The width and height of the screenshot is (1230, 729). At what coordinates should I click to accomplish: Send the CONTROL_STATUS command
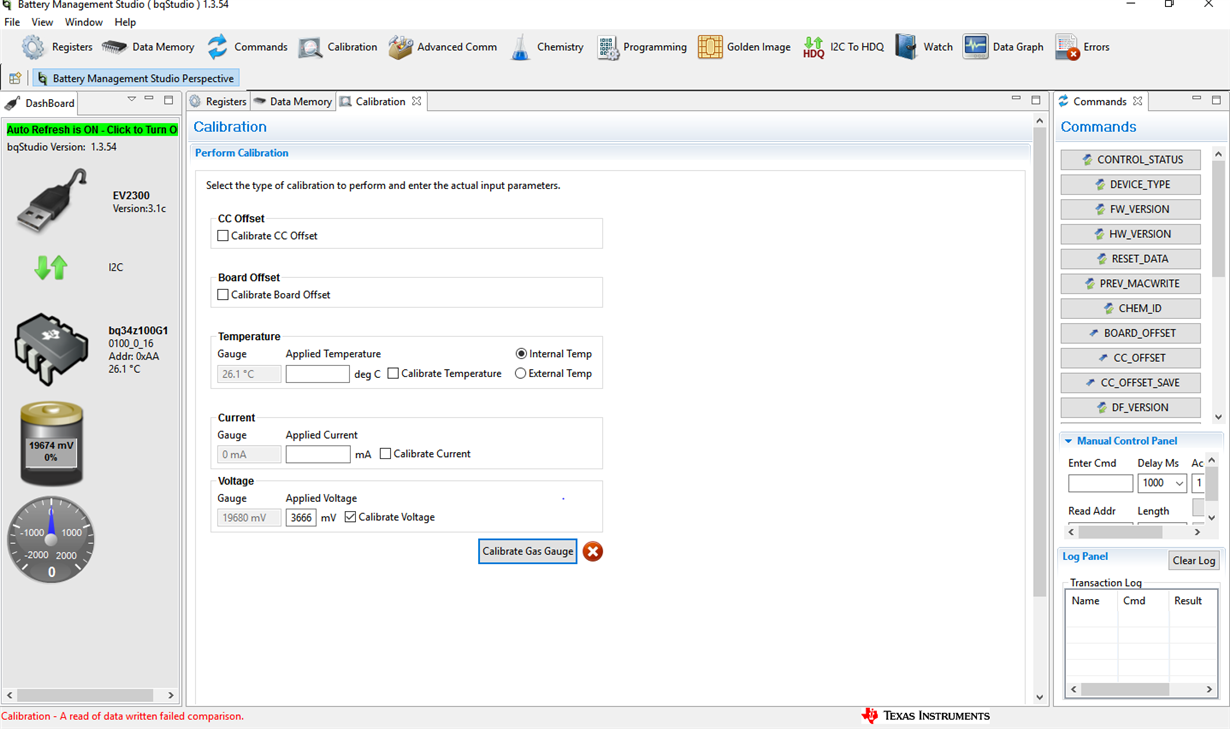coord(1131,160)
